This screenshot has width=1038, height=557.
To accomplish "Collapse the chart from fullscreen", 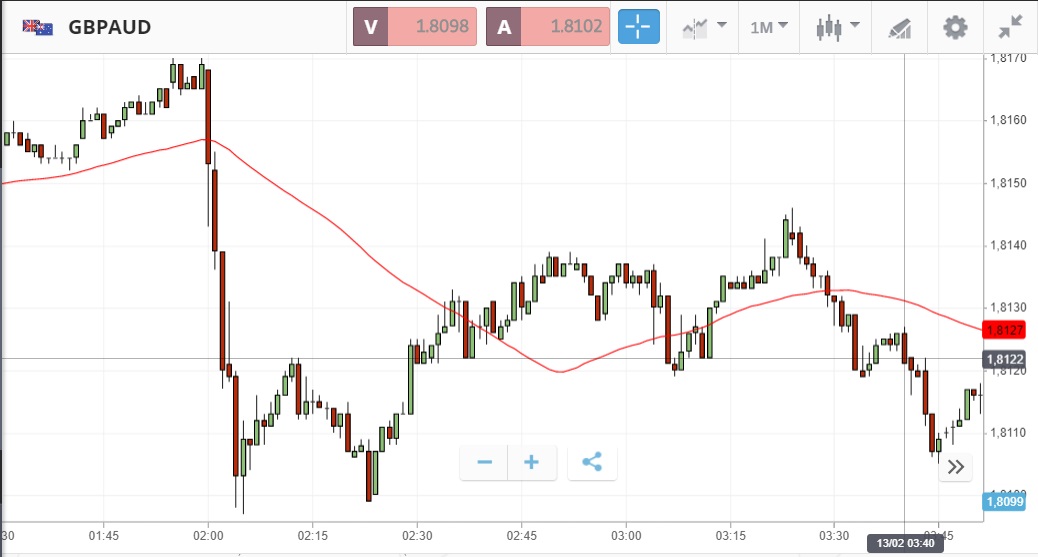I will click(1011, 27).
